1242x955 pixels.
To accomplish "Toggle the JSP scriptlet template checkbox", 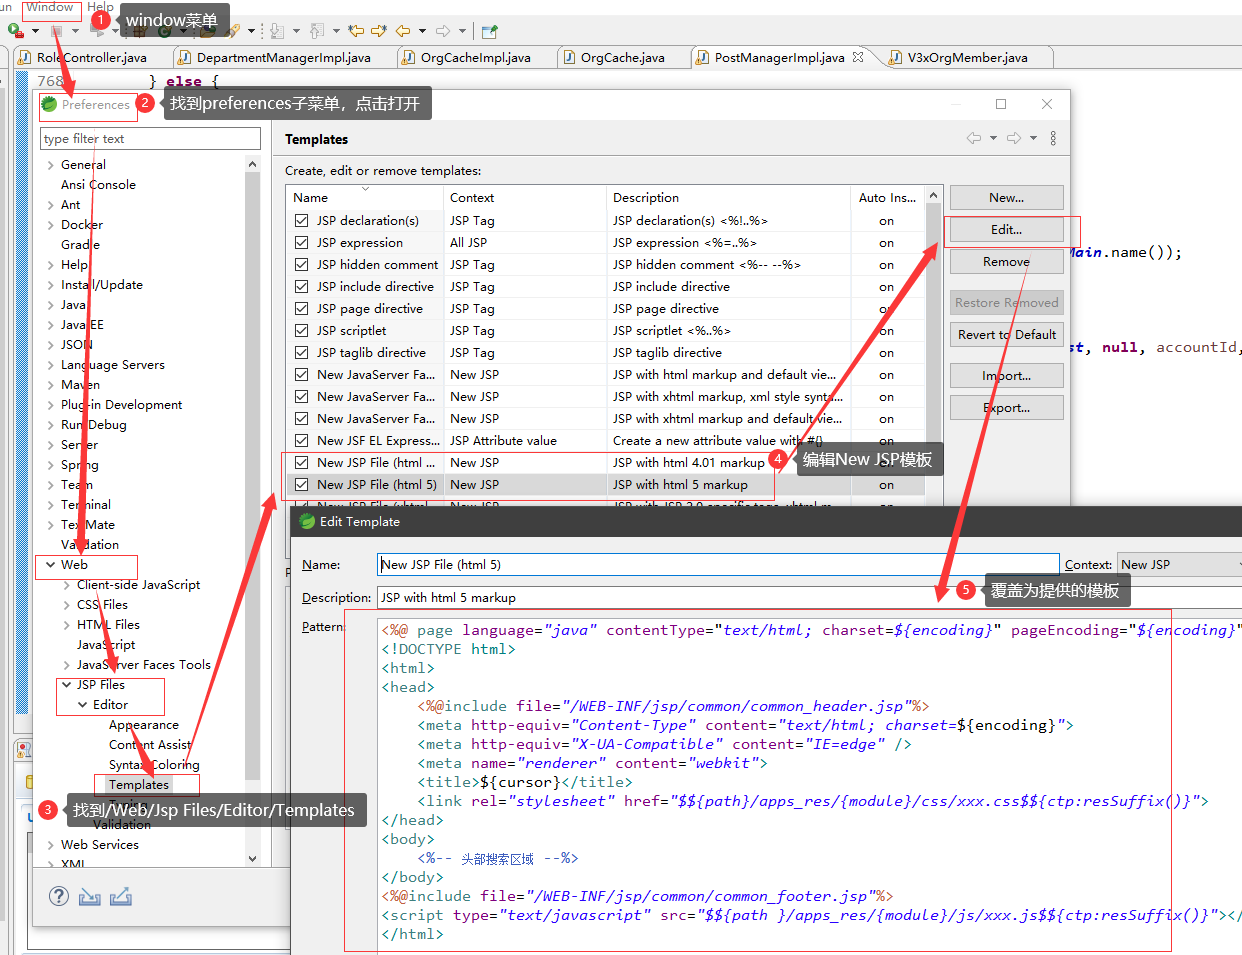I will tap(301, 330).
